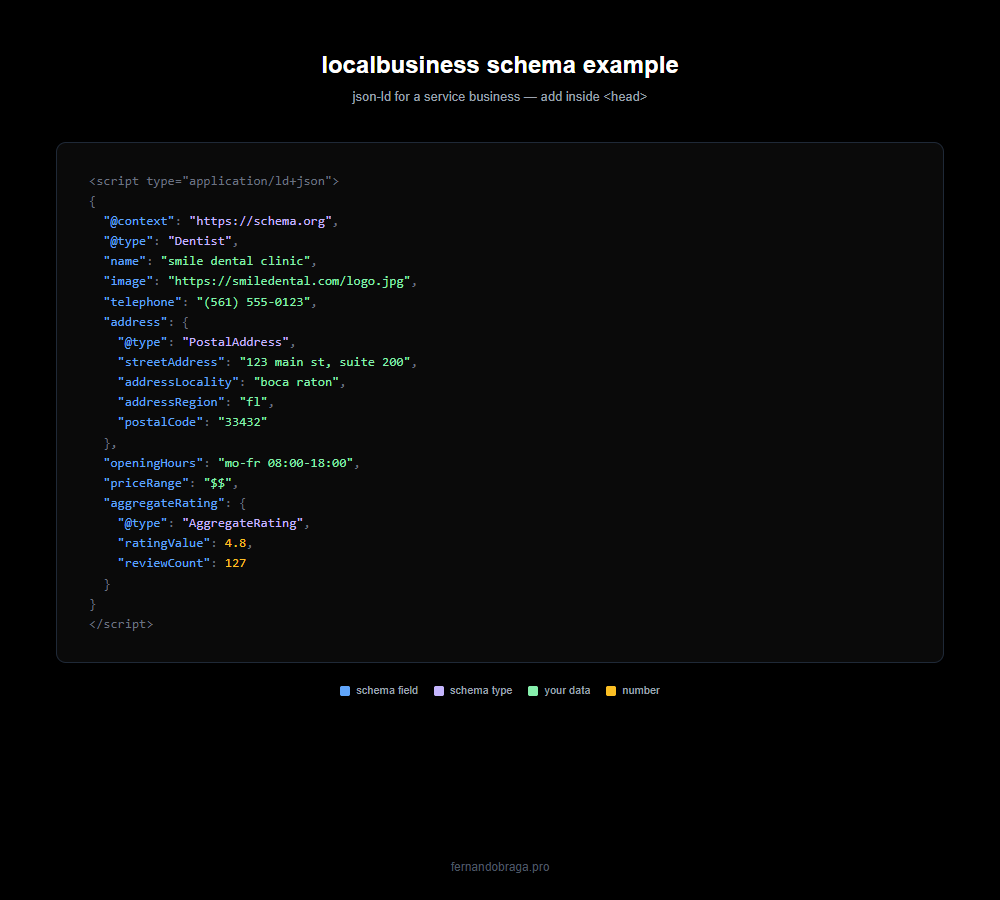Click the "smile dental clinic" value
The image size is (1000, 900).
point(235,262)
